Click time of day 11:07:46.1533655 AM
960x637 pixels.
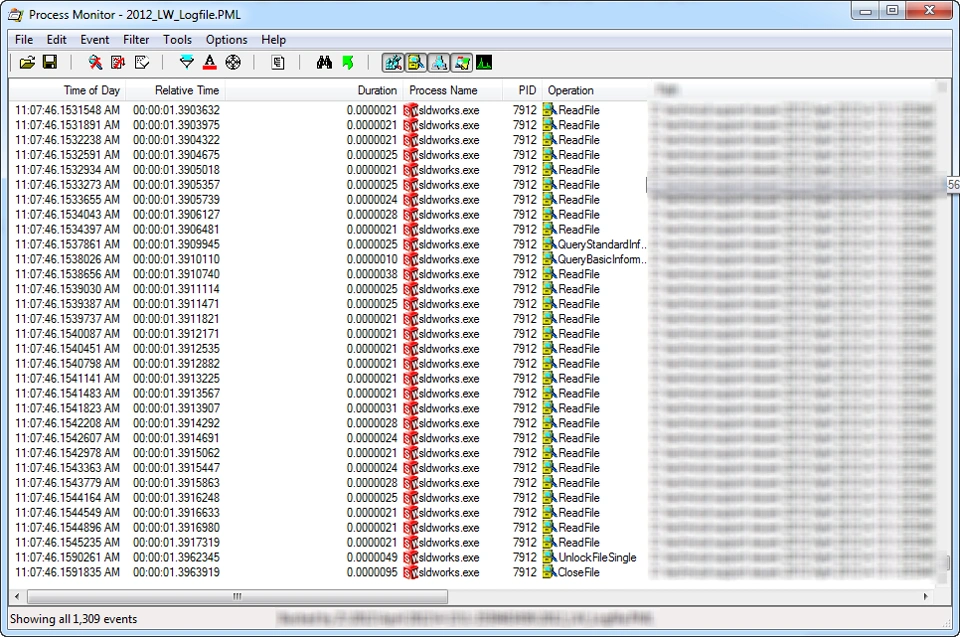click(x=67, y=200)
